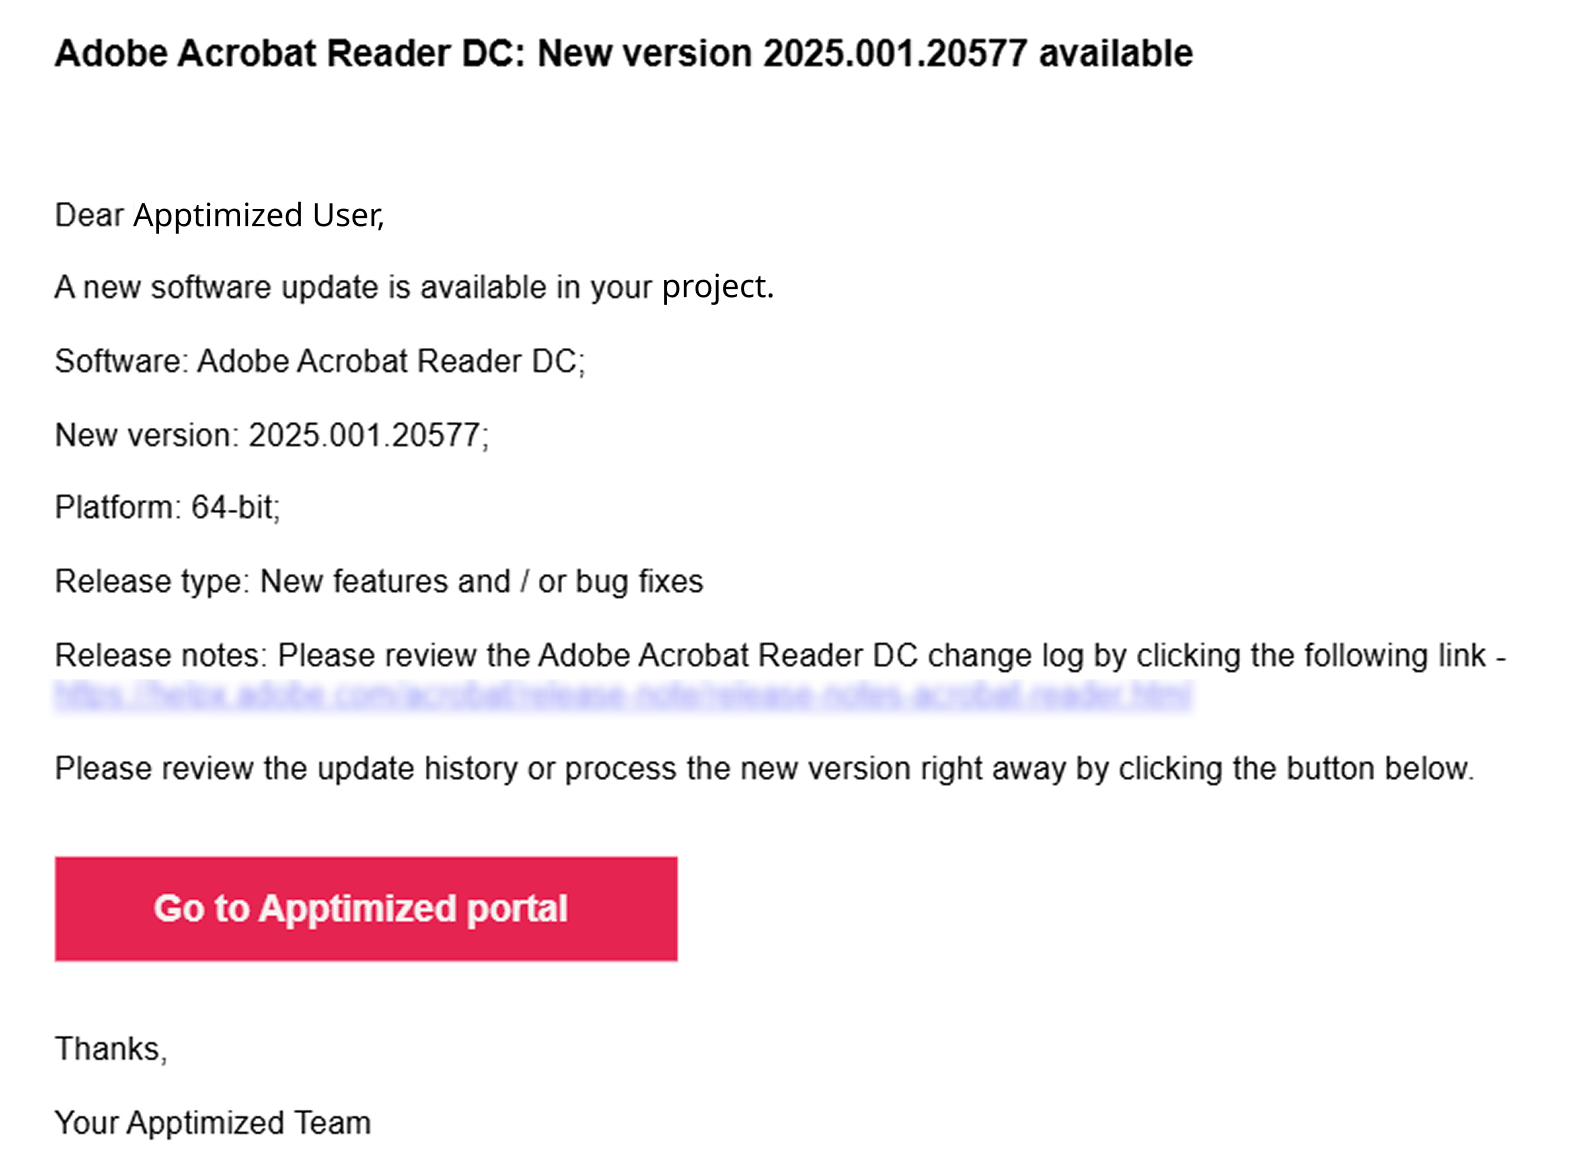This screenshot has height=1173, width=1580.
Task: Click the 'Dear Apptimized User' greeting
Action: pos(219,215)
